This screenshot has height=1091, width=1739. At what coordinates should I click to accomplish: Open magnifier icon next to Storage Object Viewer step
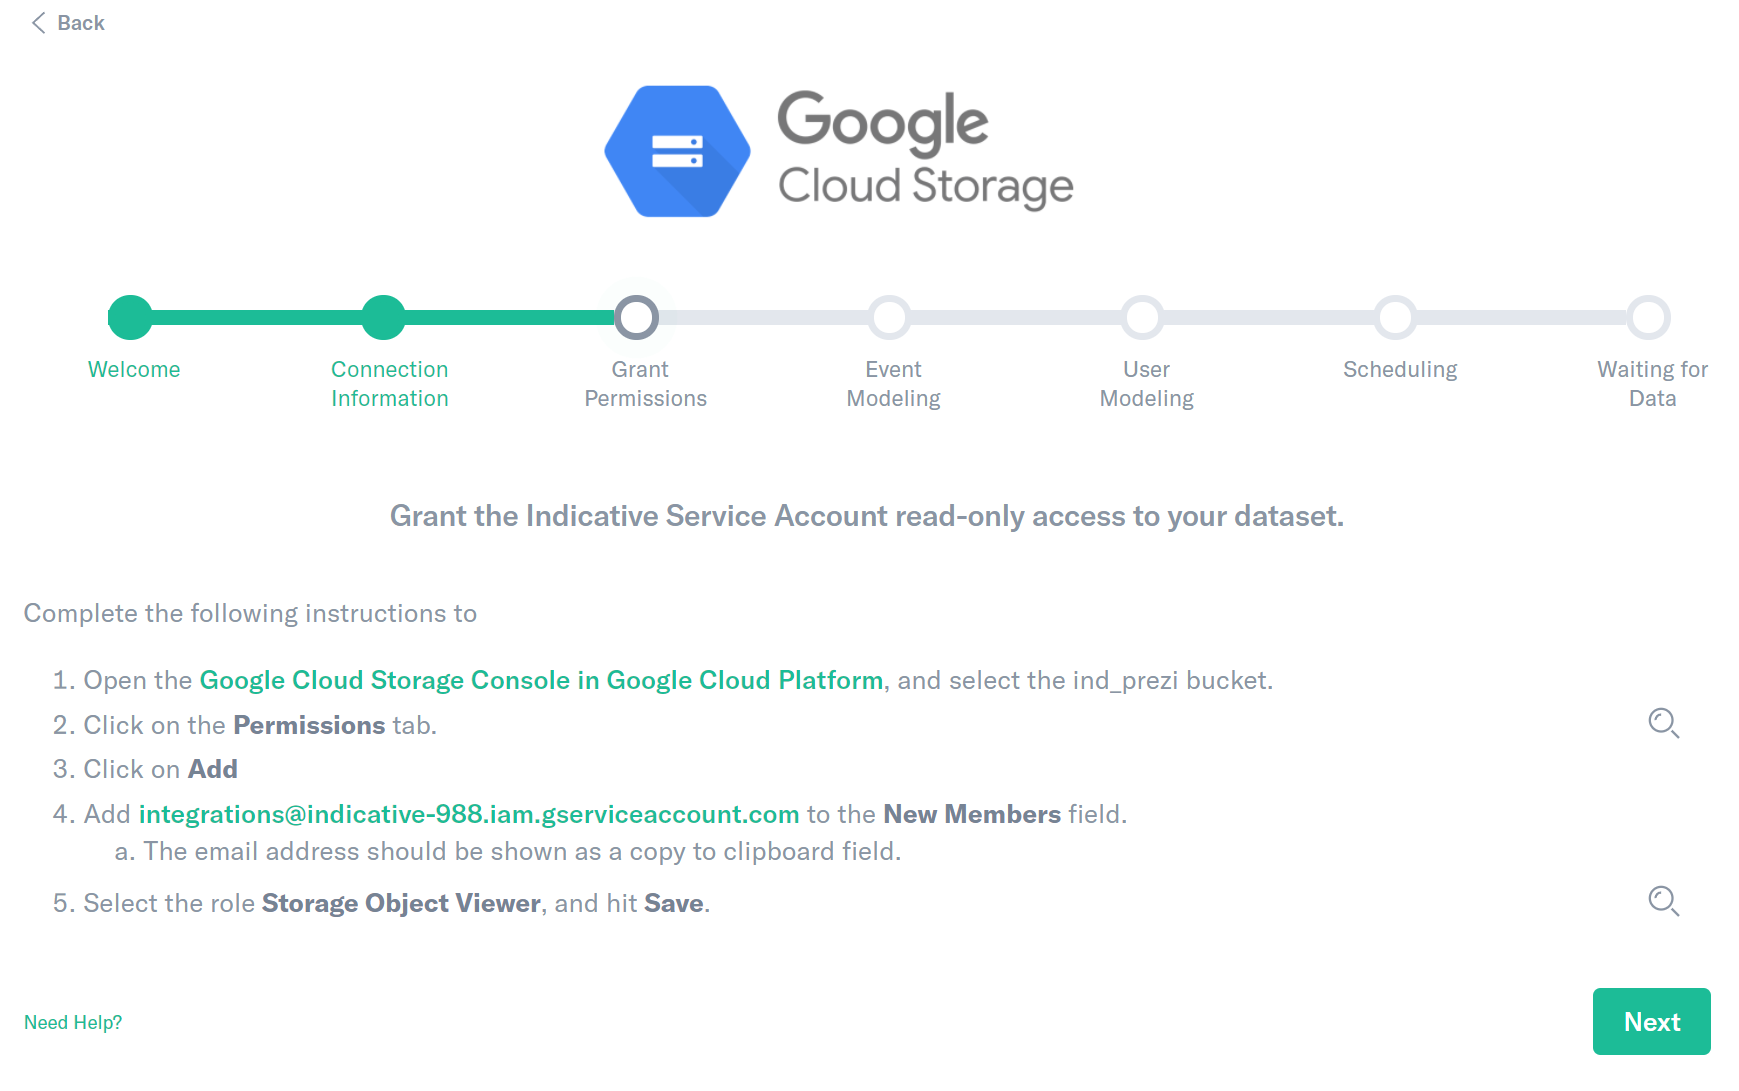click(x=1663, y=901)
